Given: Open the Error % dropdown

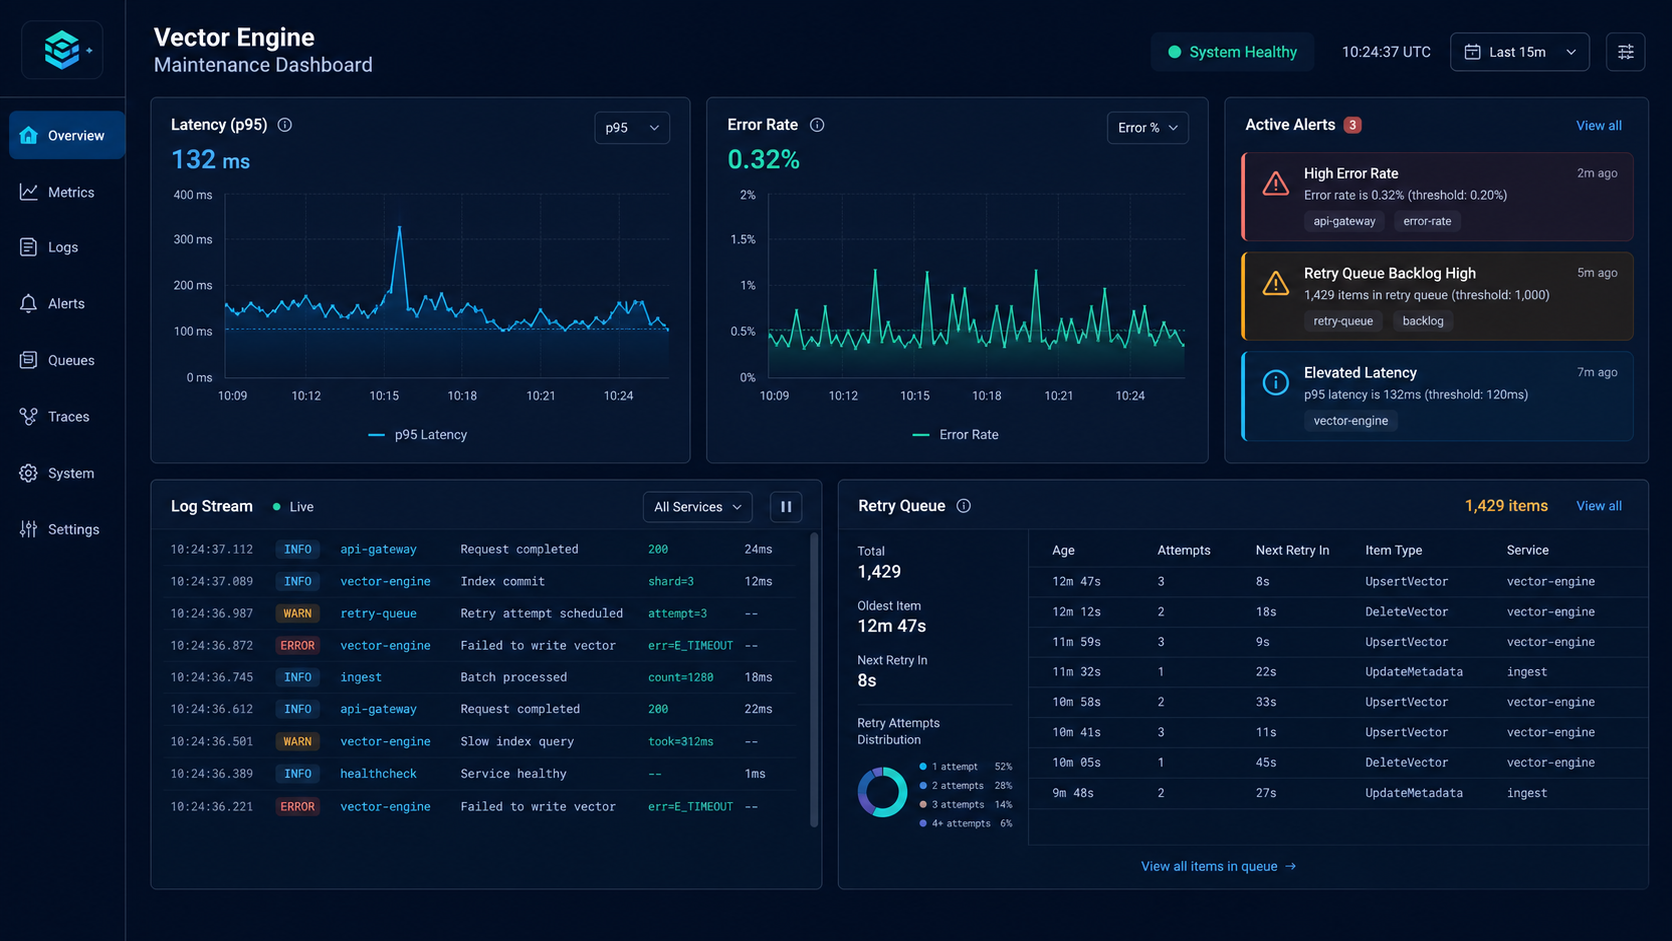Looking at the screenshot, I should pos(1147,128).
